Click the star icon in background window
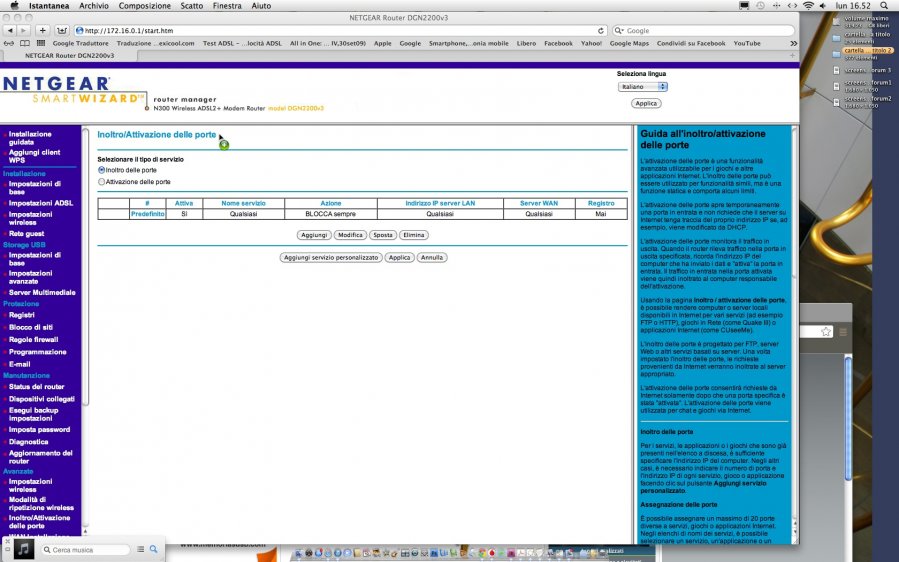The width and height of the screenshot is (899, 562). pyautogui.click(x=826, y=331)
